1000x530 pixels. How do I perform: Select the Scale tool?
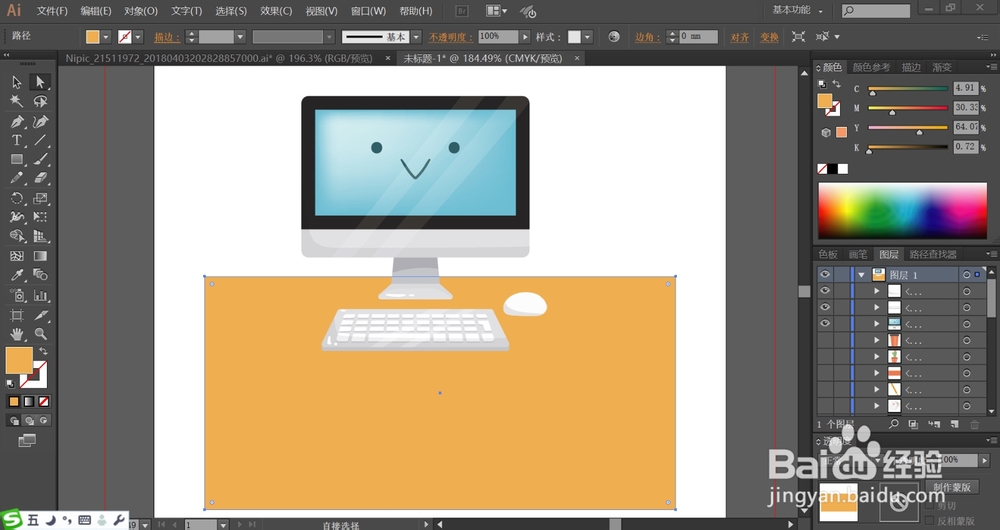click(40, 198)
